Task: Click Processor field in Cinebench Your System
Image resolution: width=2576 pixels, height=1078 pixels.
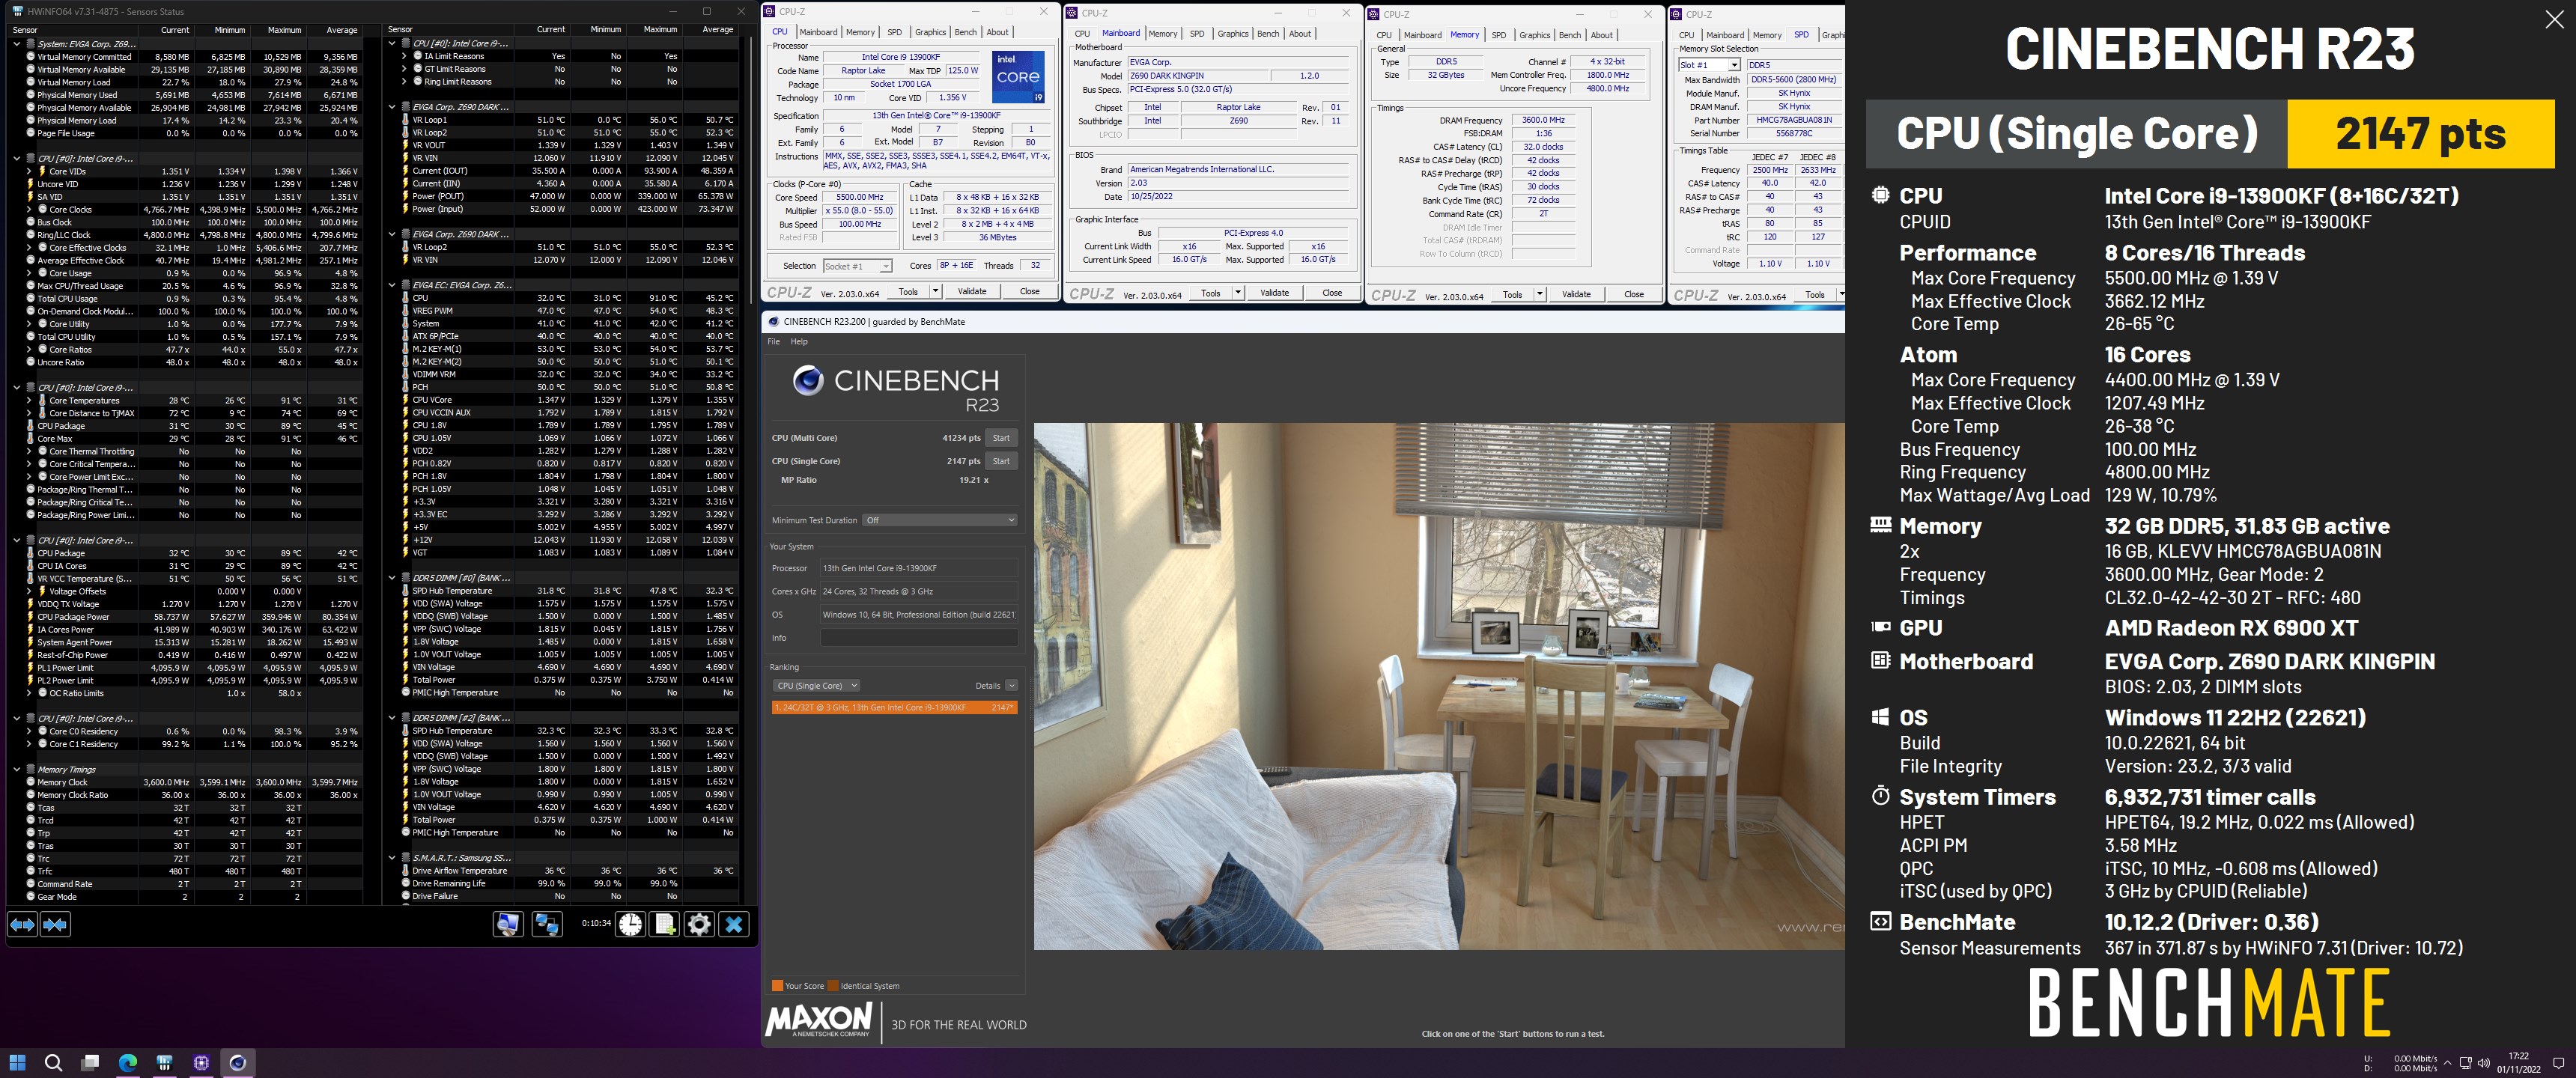Action: 919,568
